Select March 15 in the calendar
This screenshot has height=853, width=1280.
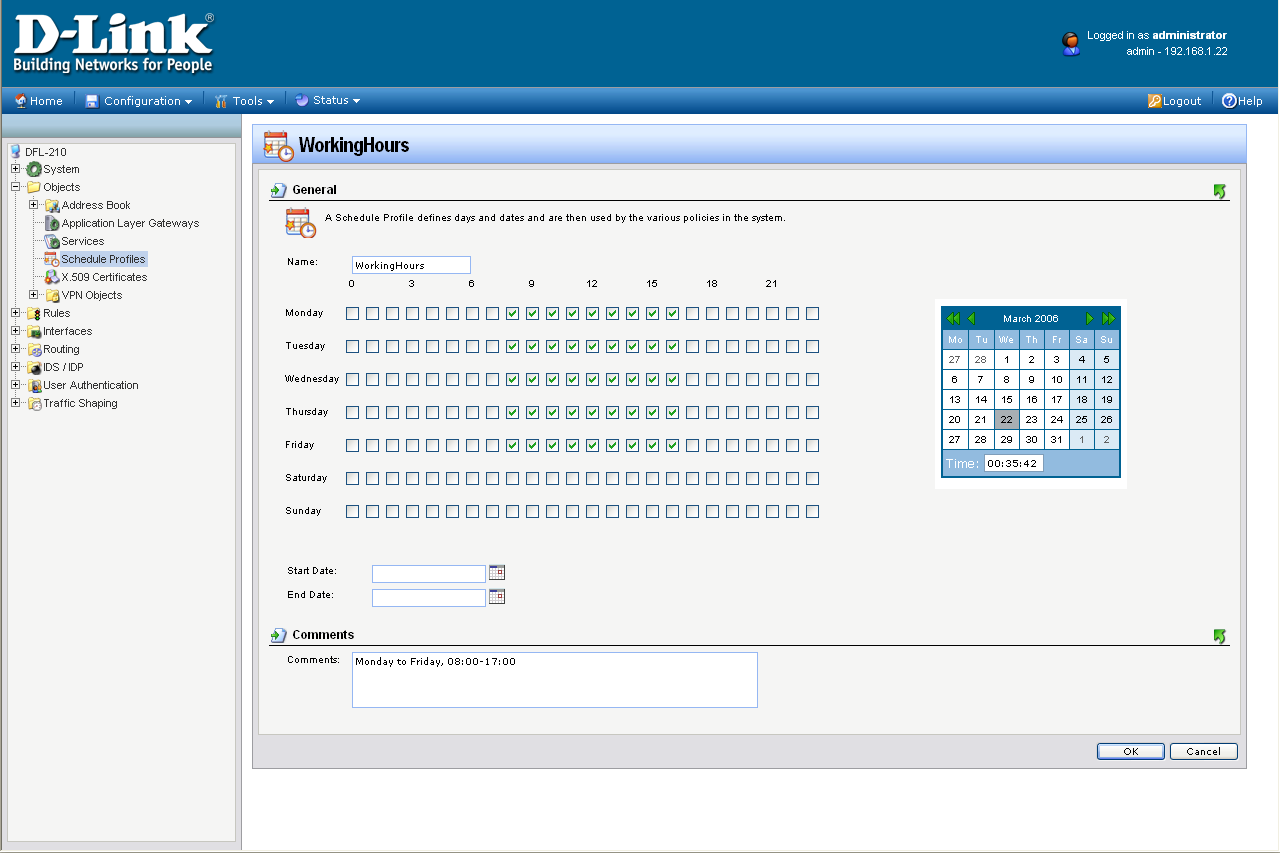1006,400
